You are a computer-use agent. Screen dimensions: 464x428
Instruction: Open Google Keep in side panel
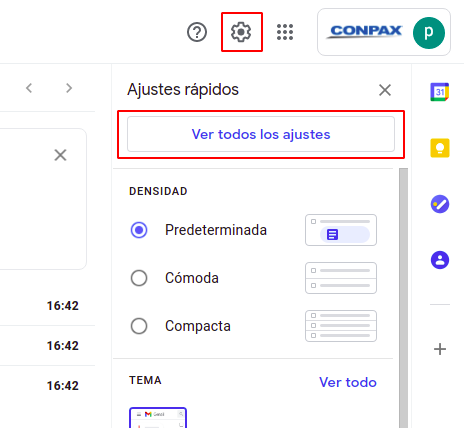pos(440,148)
